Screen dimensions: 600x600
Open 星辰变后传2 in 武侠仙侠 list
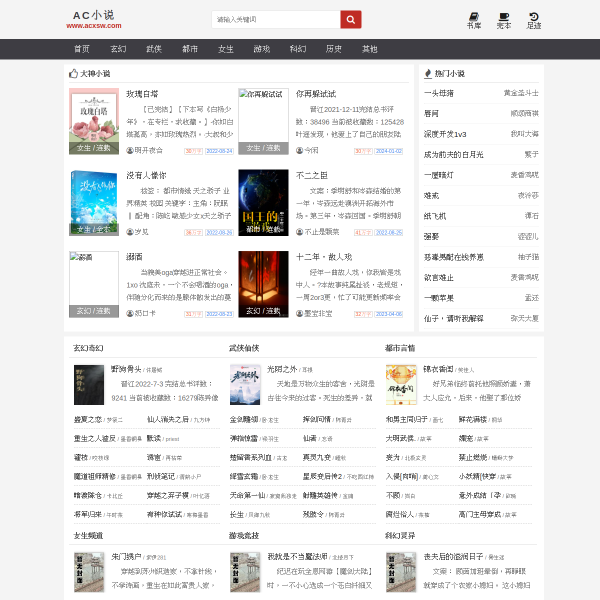323,476
